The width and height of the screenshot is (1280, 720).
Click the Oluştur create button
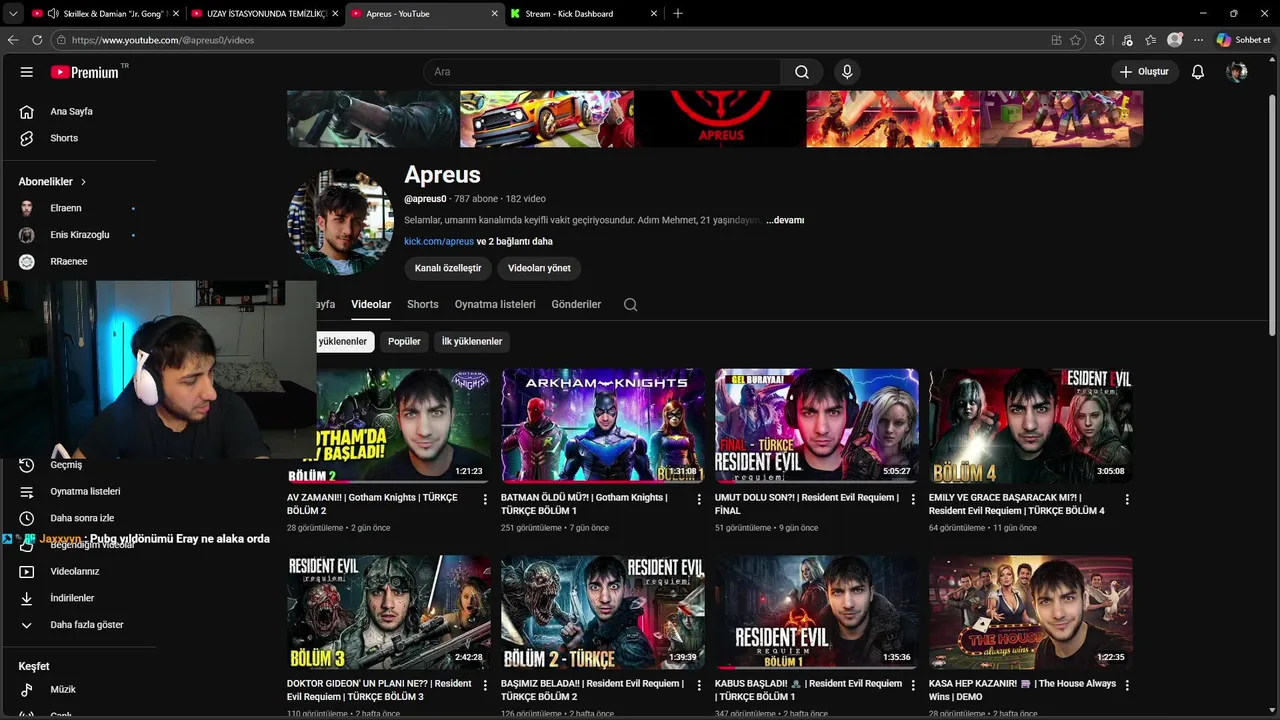tap(1144, 72)
